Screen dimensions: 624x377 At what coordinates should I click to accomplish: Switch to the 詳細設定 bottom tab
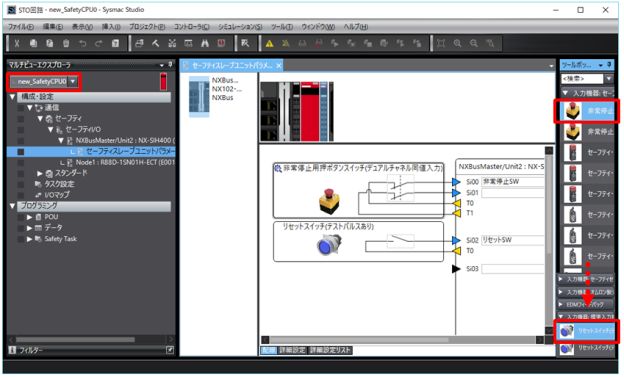(x=292, y=350)
